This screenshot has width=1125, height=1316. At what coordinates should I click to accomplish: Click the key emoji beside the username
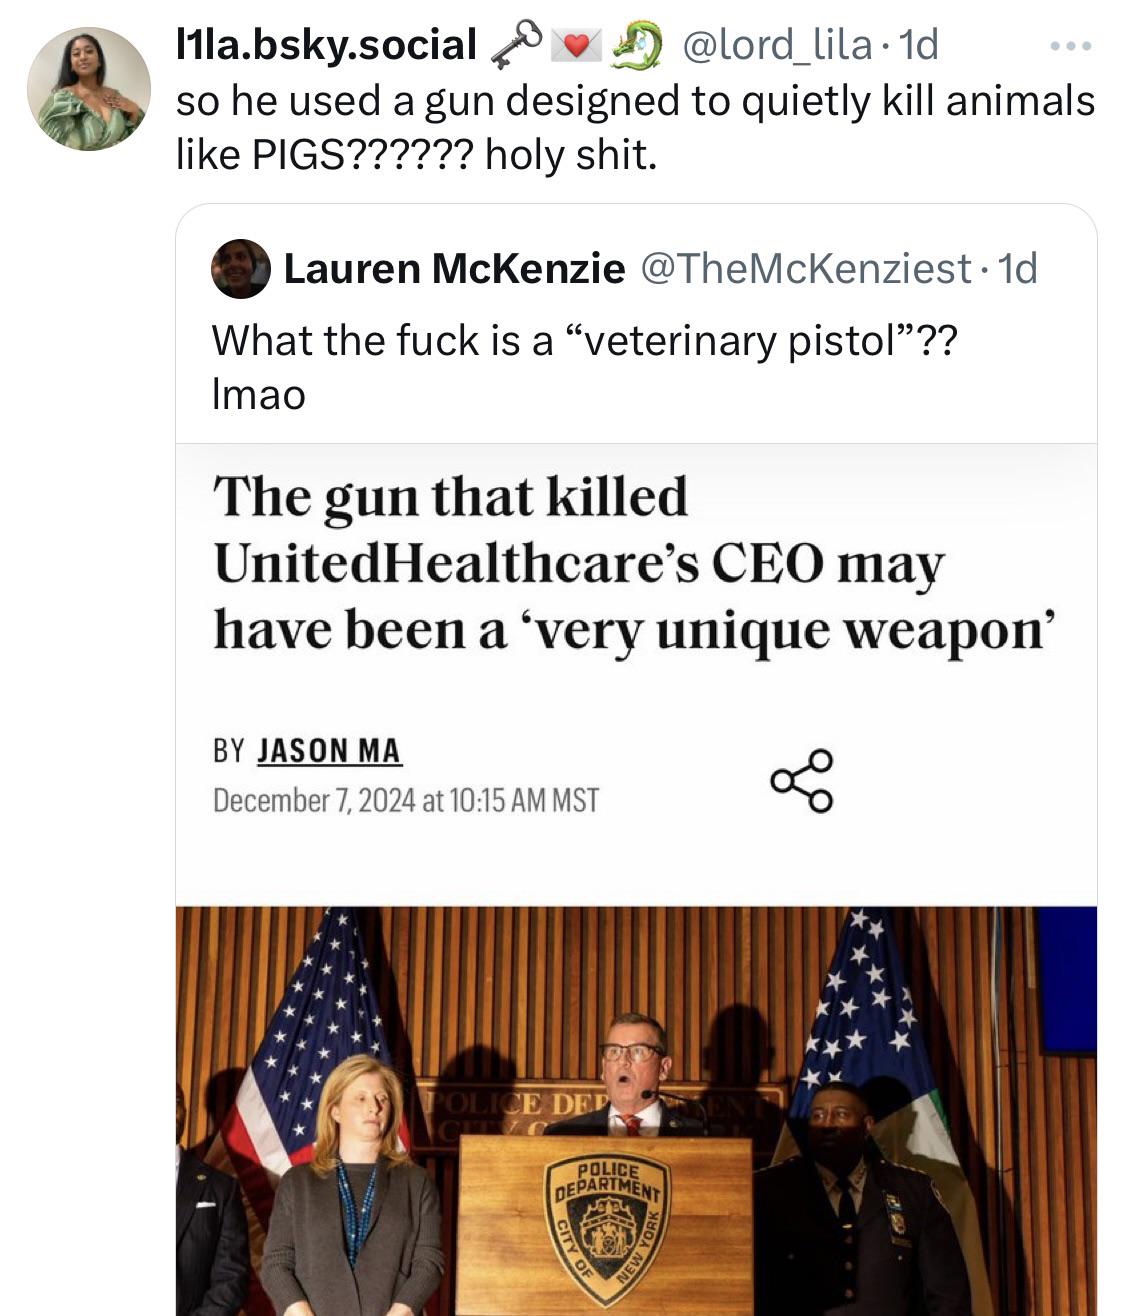pyautogui.click(x=516, y=45)
